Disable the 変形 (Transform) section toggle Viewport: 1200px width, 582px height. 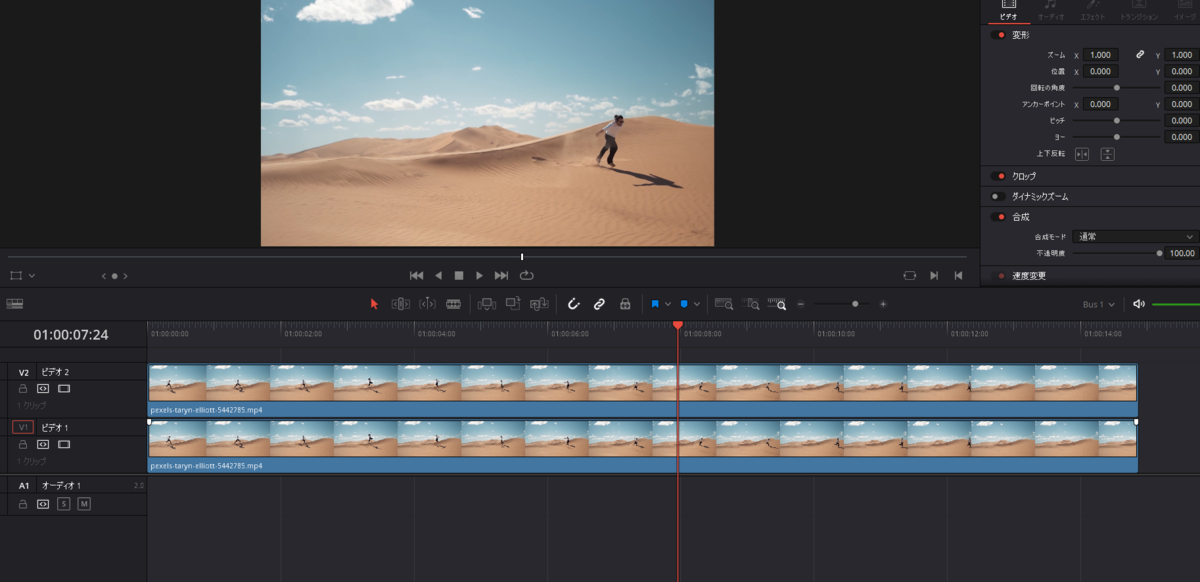998,35
